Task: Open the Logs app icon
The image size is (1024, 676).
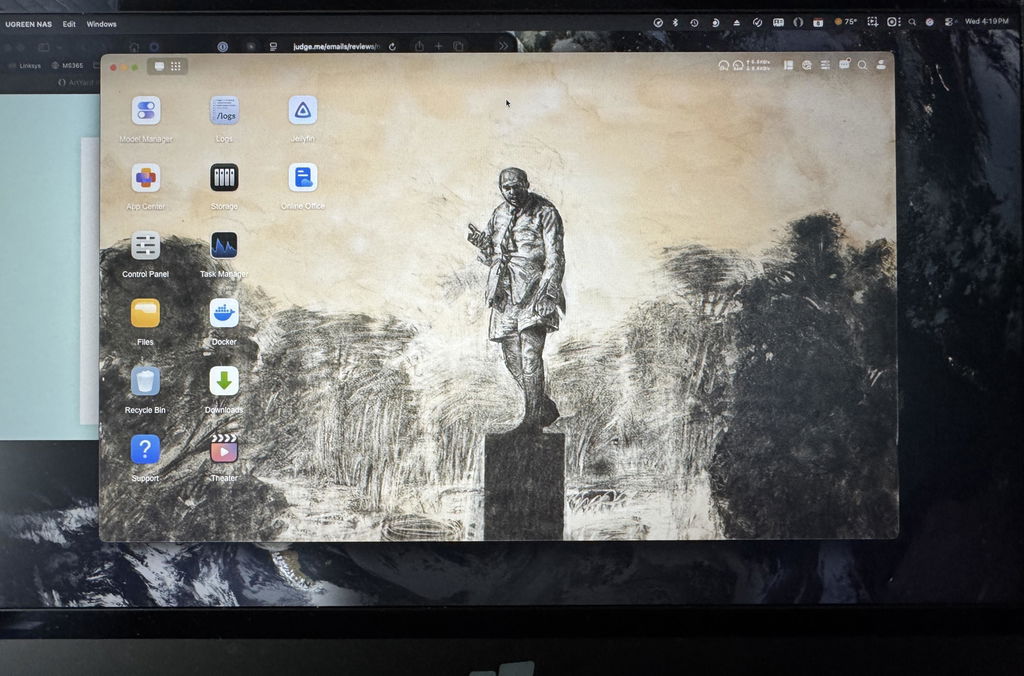Action: (224, 110)
